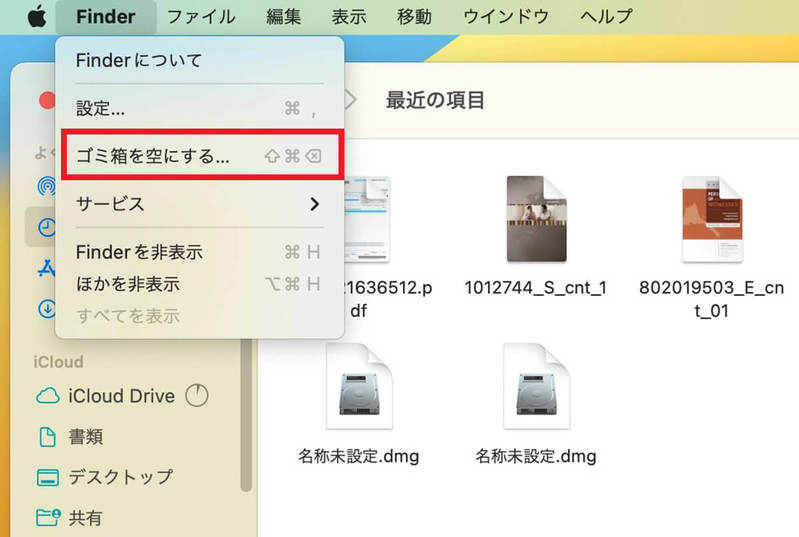Open 共有 in sidebar
The height and width of the screenshot is (537, 799).
coord(122,518)
